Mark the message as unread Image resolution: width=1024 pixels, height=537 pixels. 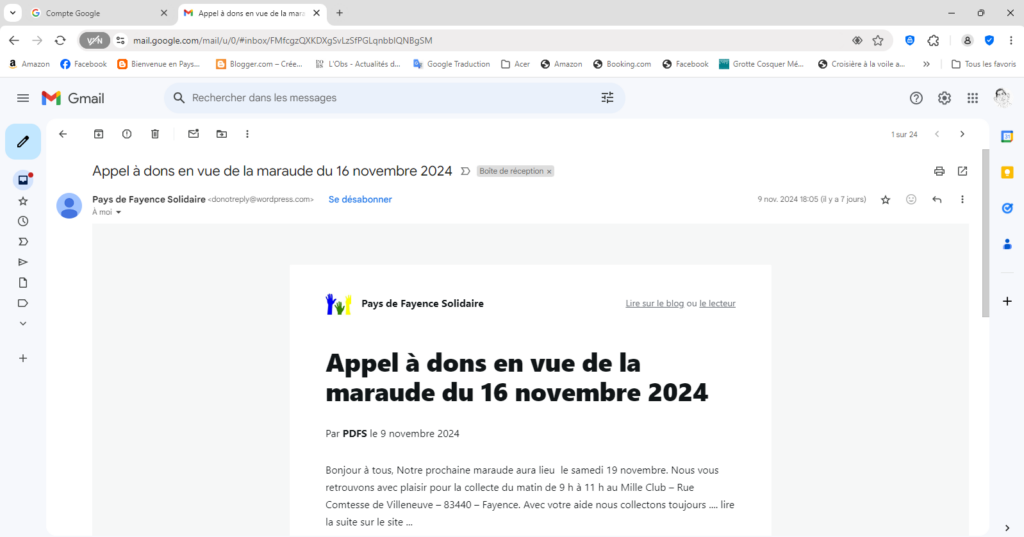193,134
